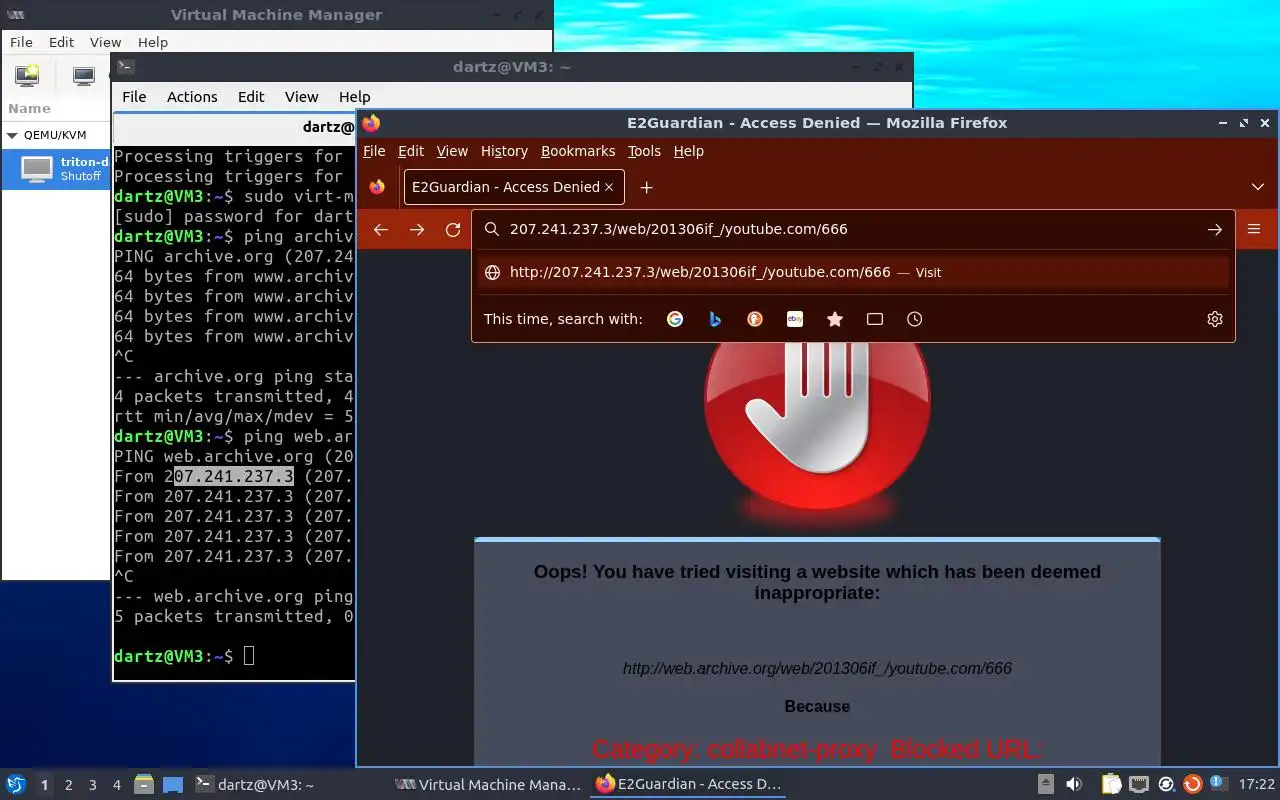Open Actions menu in the terminal window
Viewport: 1280px width, 800px height.
click(x=192, y=97)
